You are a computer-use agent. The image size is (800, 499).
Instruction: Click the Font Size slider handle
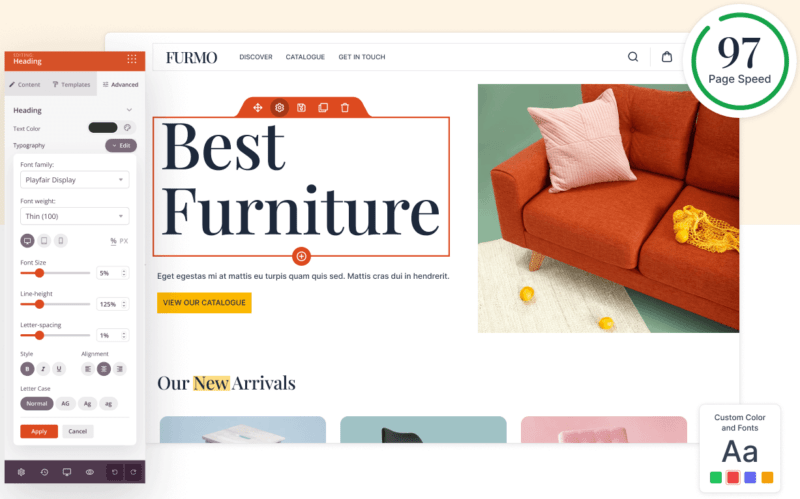(x=39, y=273)
